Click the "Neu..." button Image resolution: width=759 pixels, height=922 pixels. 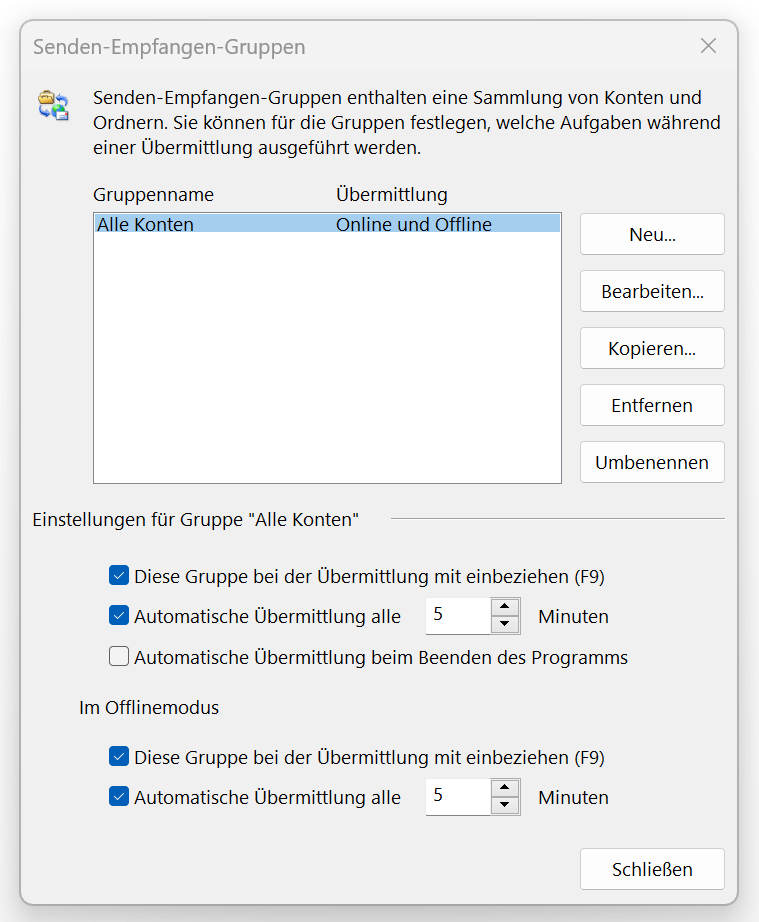(652, 235)
